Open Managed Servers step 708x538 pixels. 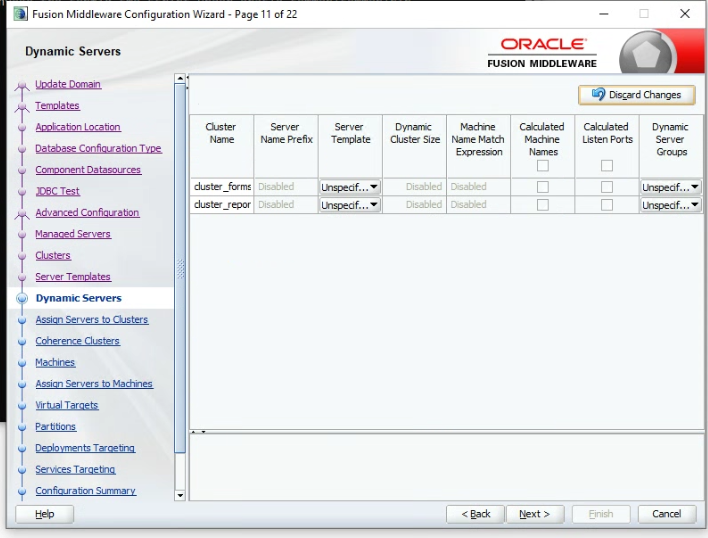coord(73,234)
